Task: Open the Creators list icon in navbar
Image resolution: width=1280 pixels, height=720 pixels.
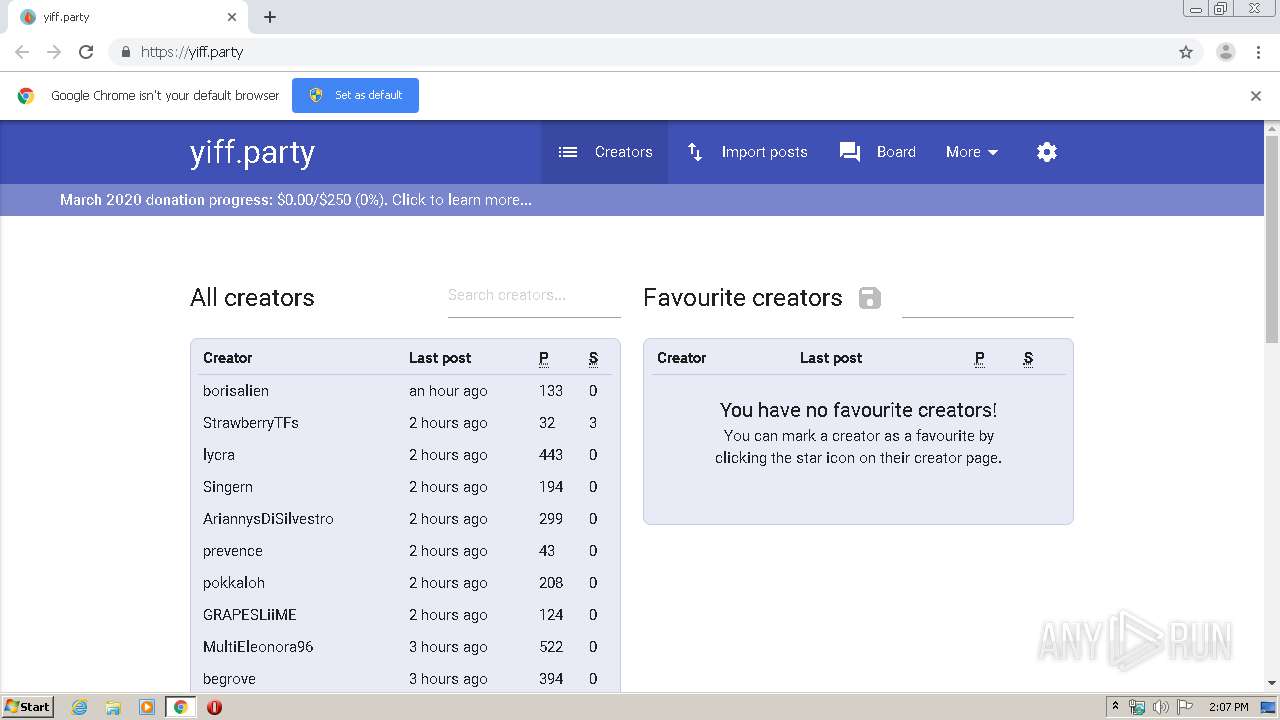Action: pyautogui.click(x=568, y=152)
